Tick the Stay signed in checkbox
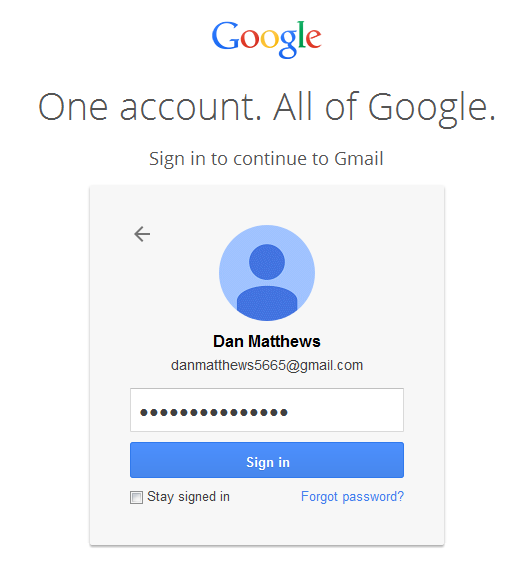 (x=136, y=497)
